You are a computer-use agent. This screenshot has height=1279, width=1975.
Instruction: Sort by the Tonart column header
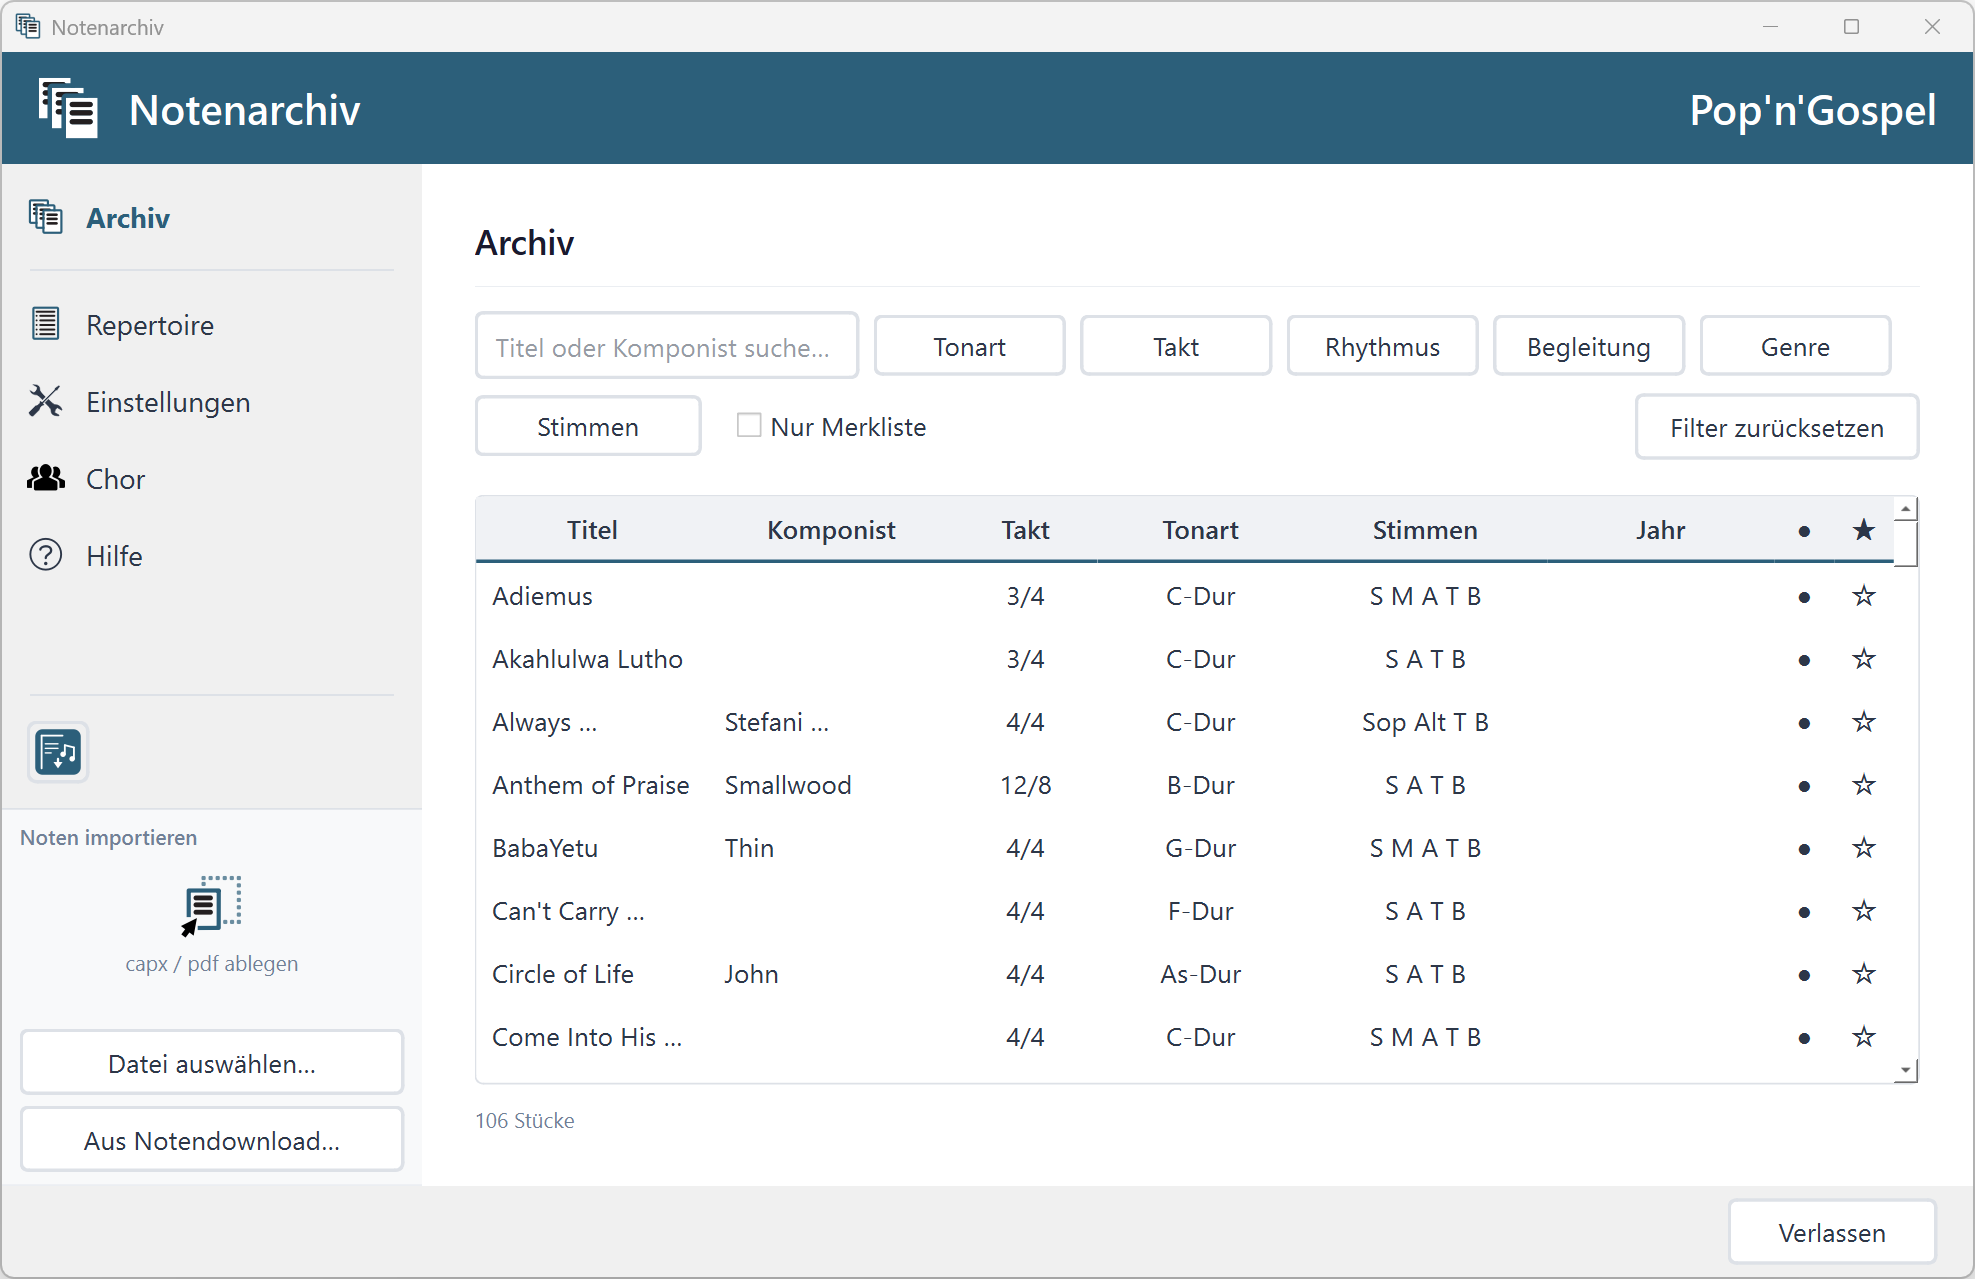[x=1200, y=530]
